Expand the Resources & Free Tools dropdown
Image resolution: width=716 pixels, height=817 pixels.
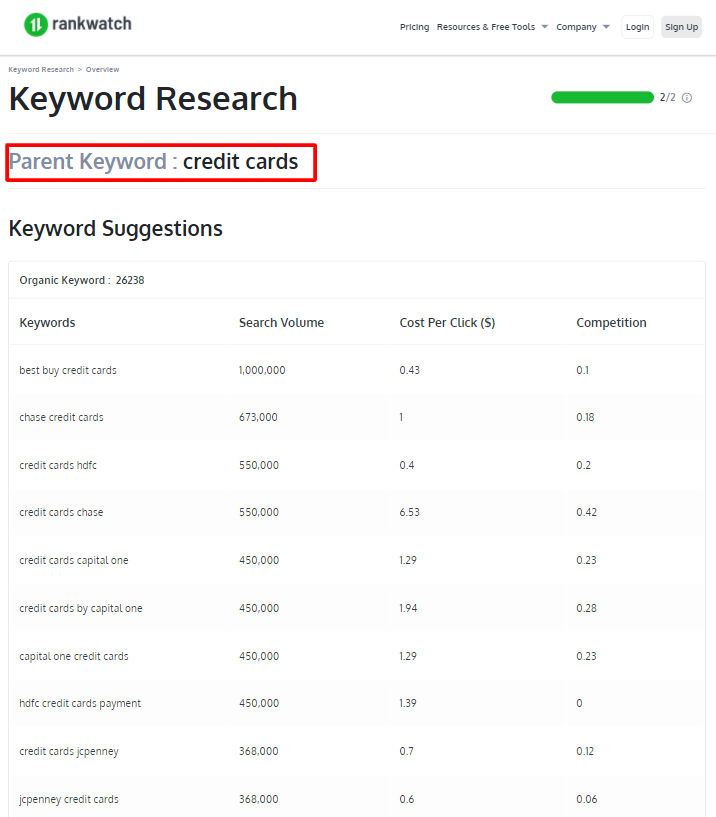(492, 27)
